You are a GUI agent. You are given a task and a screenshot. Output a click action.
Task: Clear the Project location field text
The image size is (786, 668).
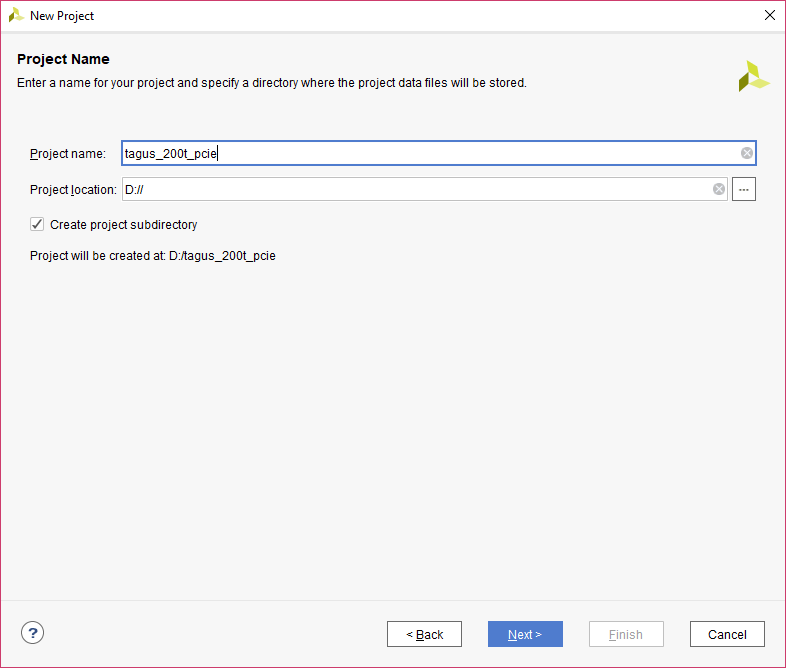(x=718, y=189)
